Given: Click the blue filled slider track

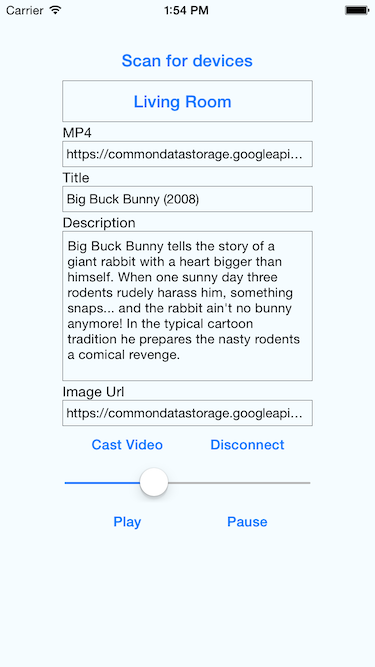Looking at the screenshot, I should pos(102,483).
